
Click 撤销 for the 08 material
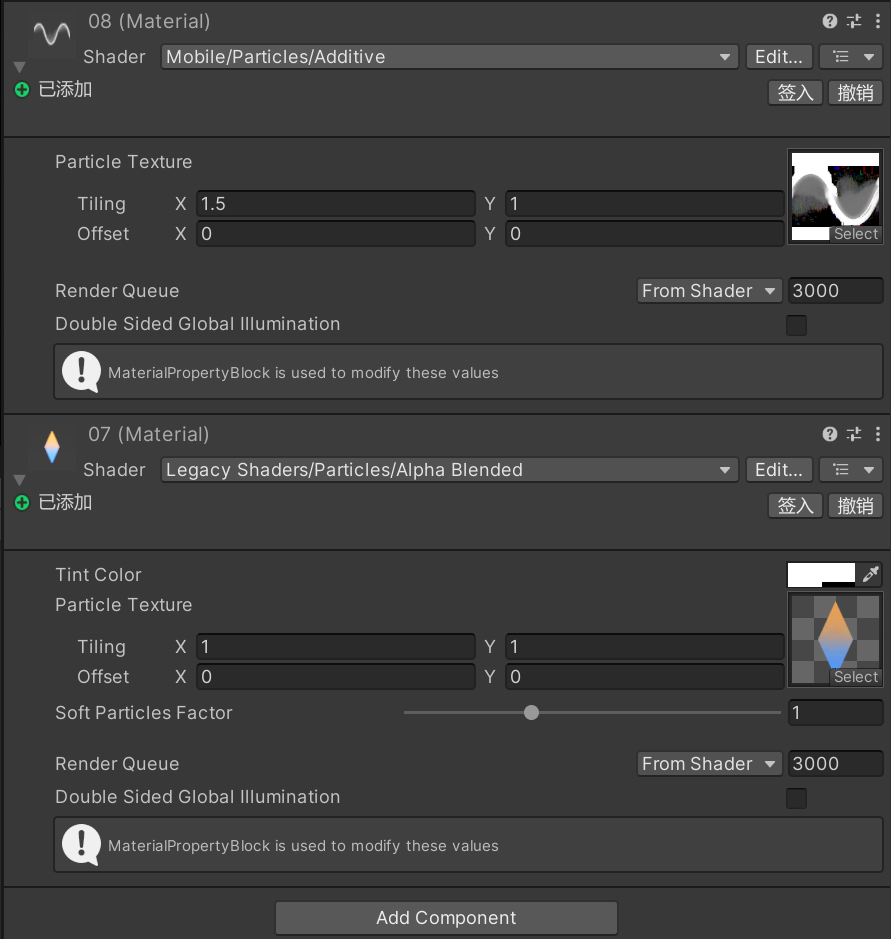coord(855,93)
